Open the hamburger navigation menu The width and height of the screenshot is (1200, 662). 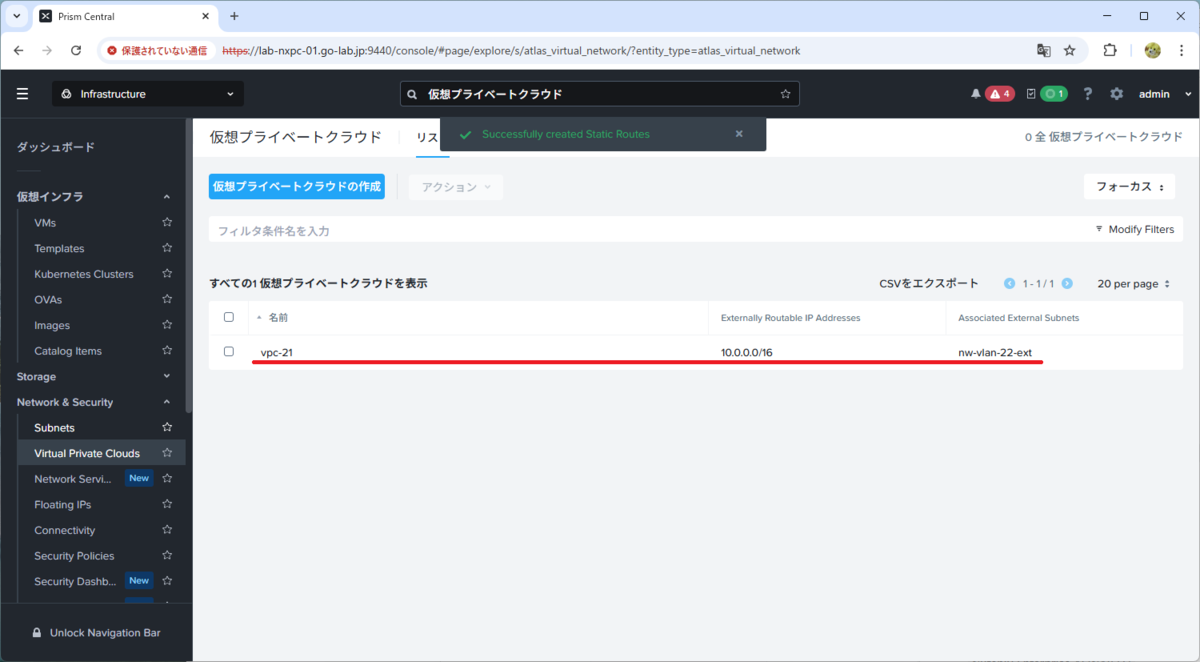pos(22,94)
